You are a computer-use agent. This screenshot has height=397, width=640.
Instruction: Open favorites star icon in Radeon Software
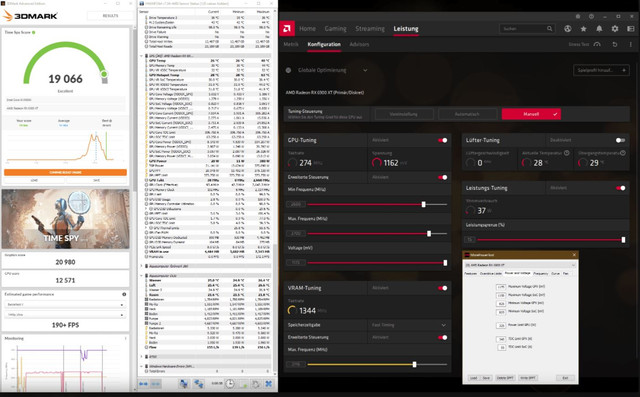coord(583,29)
